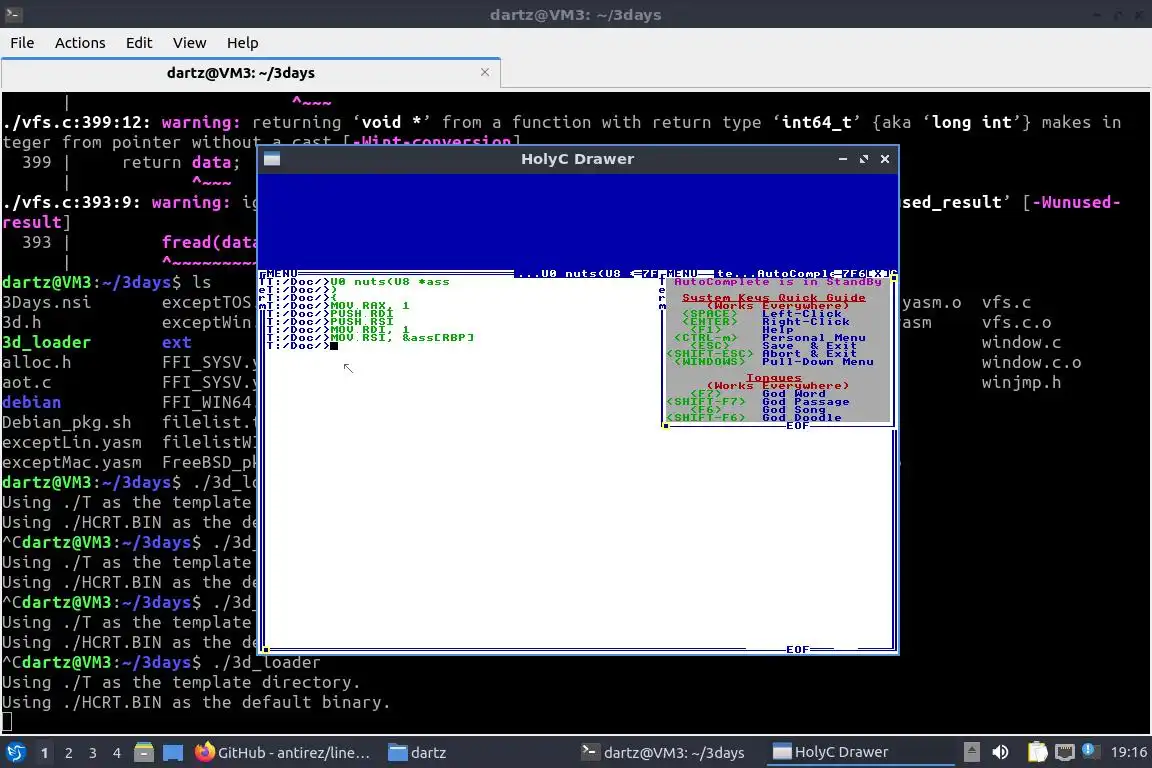Close the HolyC Drawer window
This screenshot has height=768, width=1152.
[885, 159]
